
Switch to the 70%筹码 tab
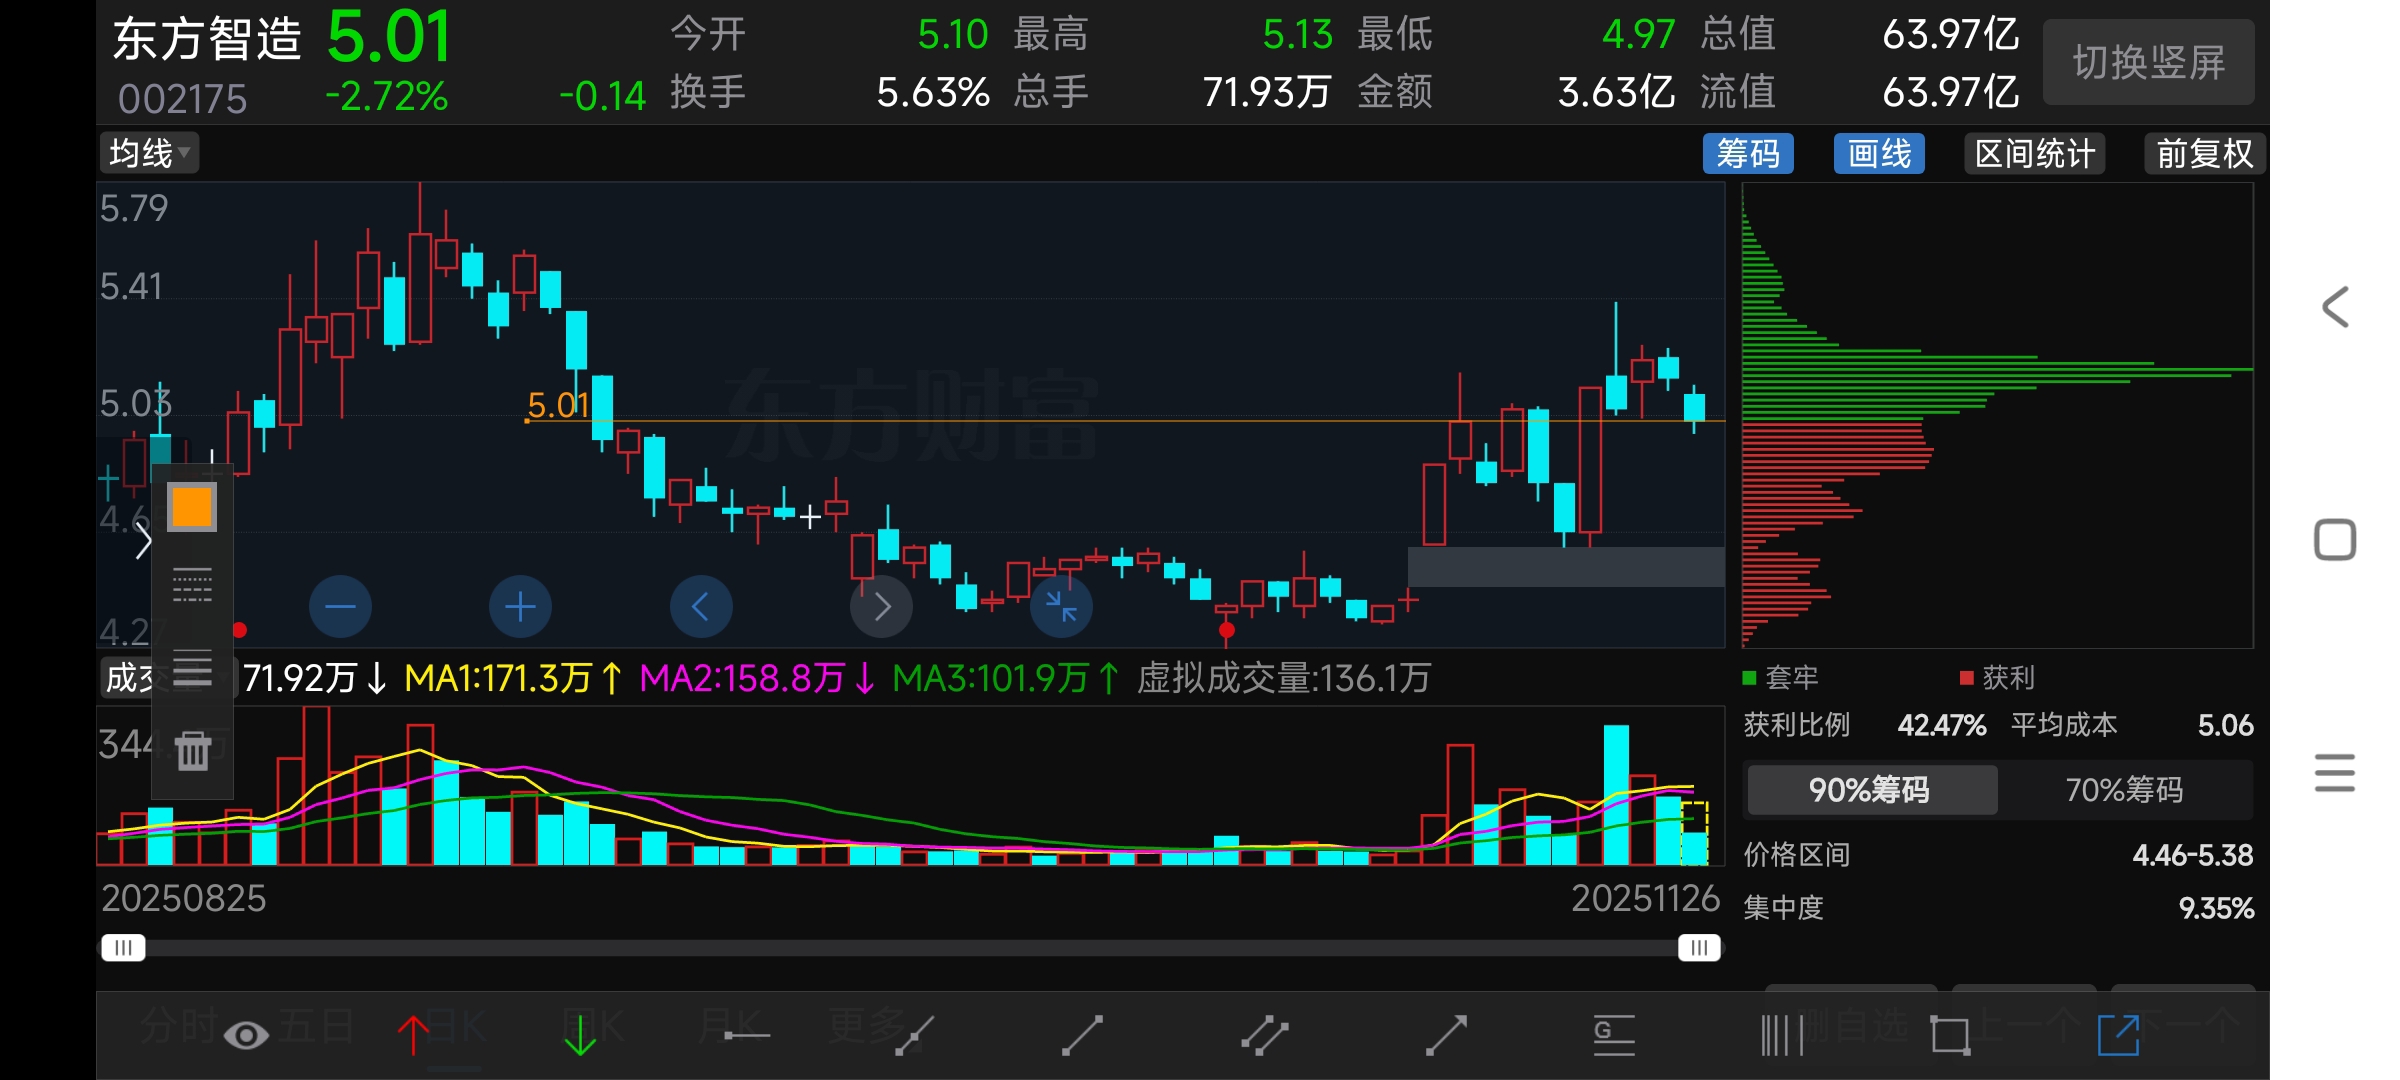[x=2124, y=790]
